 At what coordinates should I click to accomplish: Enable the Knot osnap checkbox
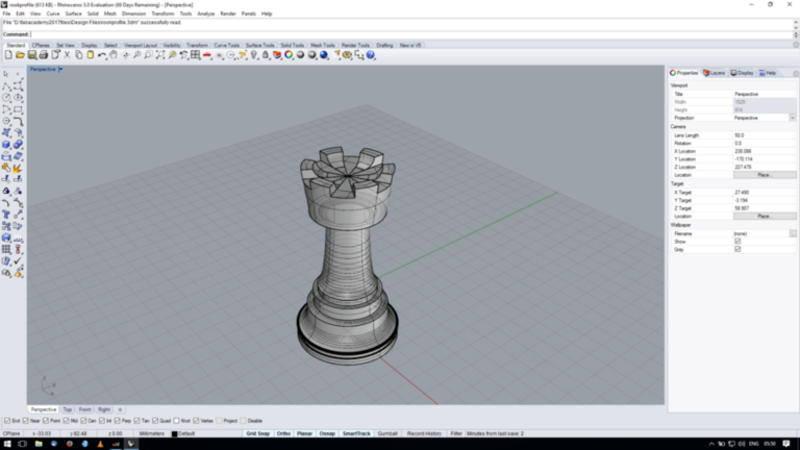177,421
